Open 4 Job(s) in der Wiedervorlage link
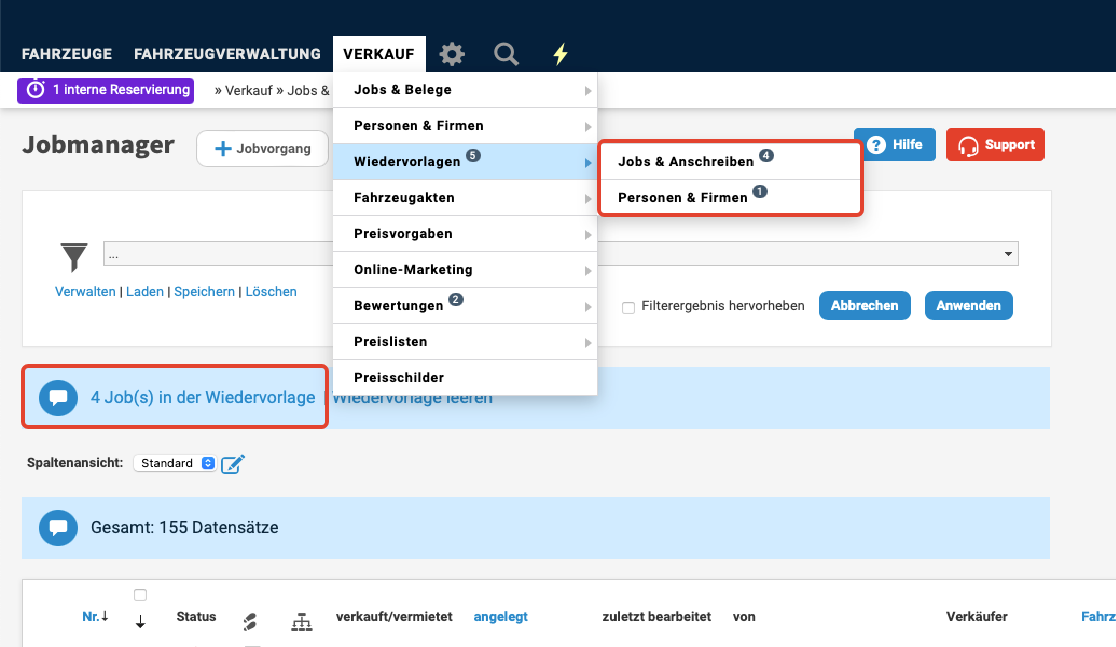Screen dimensions: 1116x647 coord(202,397)
